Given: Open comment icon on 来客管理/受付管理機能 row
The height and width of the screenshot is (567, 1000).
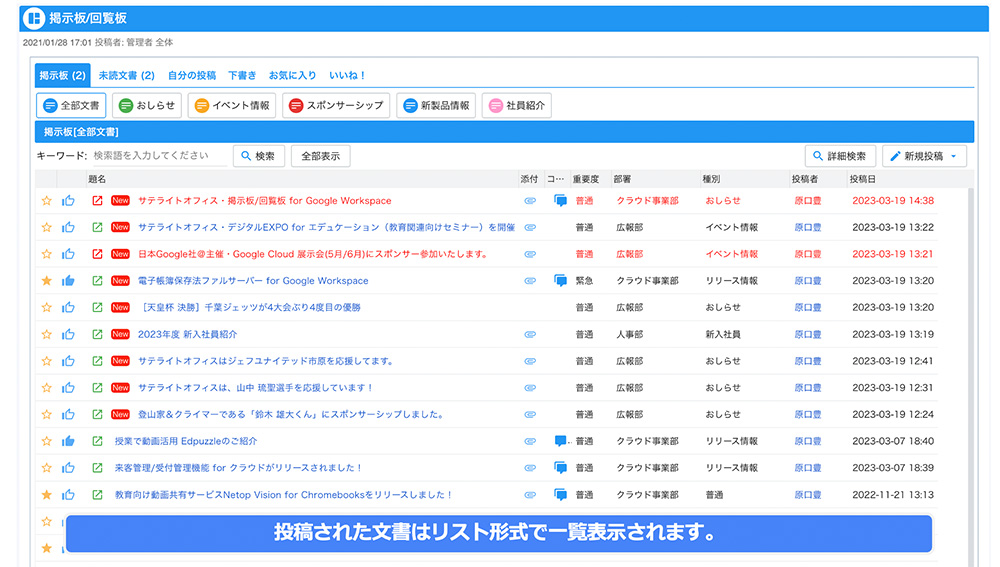Looking at the screenshot, I should coord(561,468).
